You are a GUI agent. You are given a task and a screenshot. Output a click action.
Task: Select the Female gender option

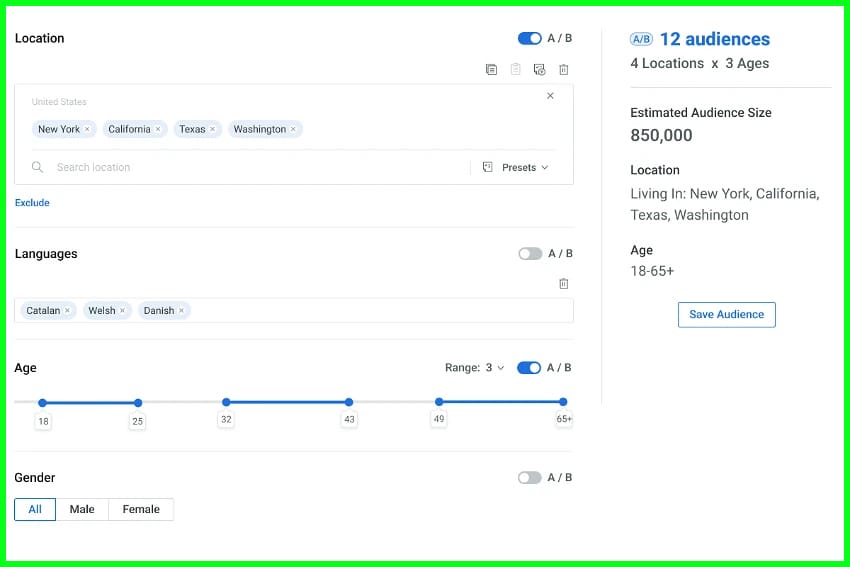pos(141,509)
